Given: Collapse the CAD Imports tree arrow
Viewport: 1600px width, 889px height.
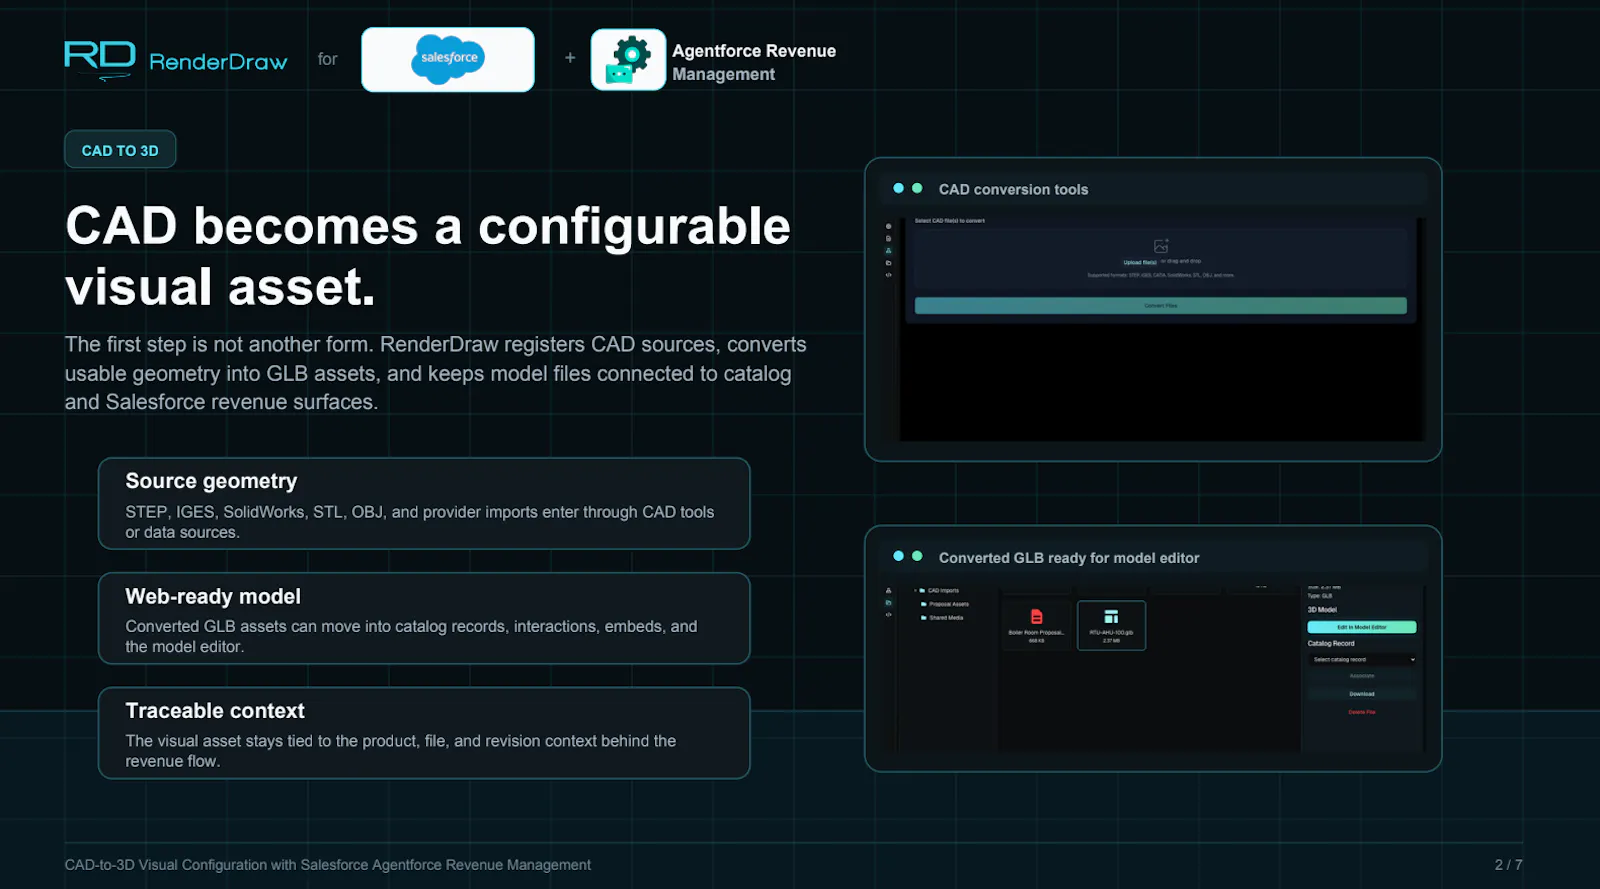Looking at the screenshot, I should 915,591.
